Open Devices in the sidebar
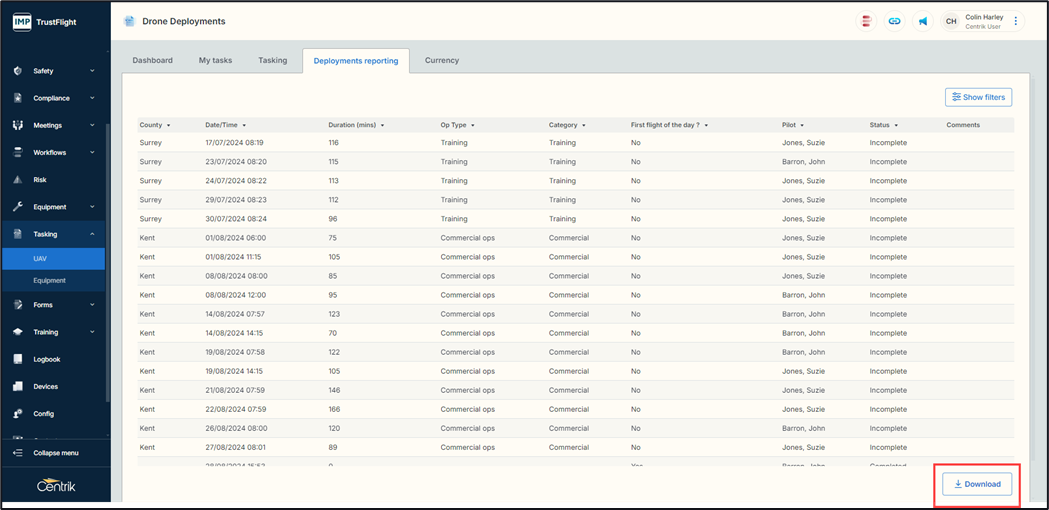Image resolution: width=1049 pixels, height=510 pixels. point(45,386)
